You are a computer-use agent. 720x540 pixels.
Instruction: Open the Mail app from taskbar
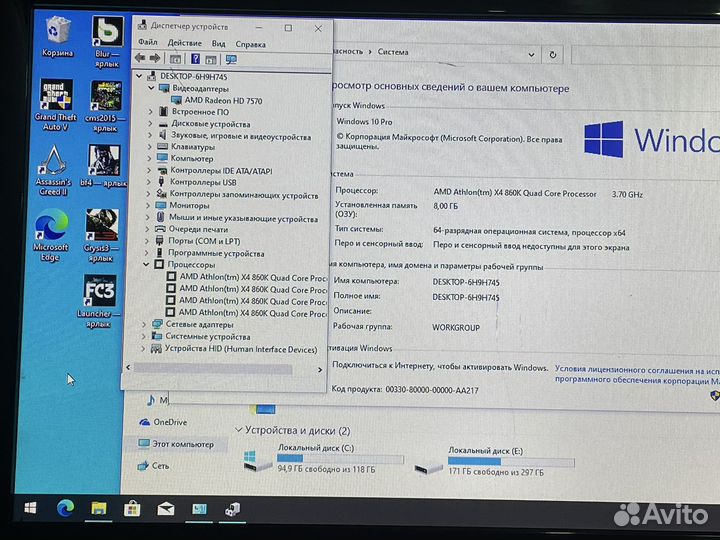(x=166, y=509)
